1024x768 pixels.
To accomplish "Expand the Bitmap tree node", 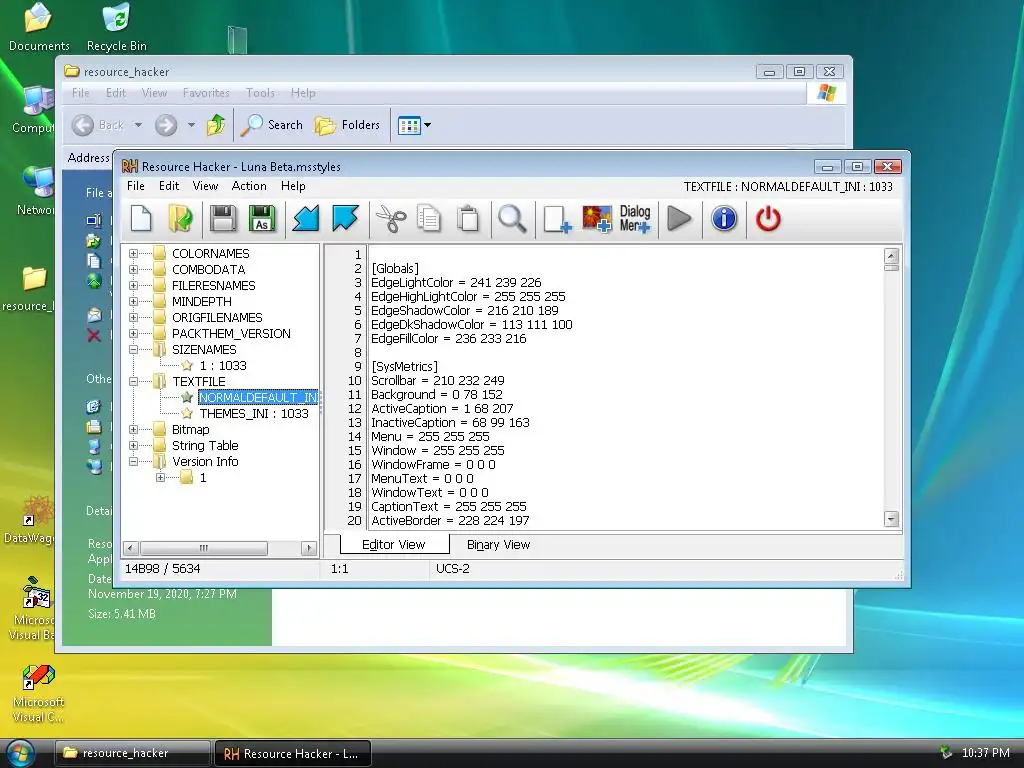I will pyautogui.click(x=133, y=430).
